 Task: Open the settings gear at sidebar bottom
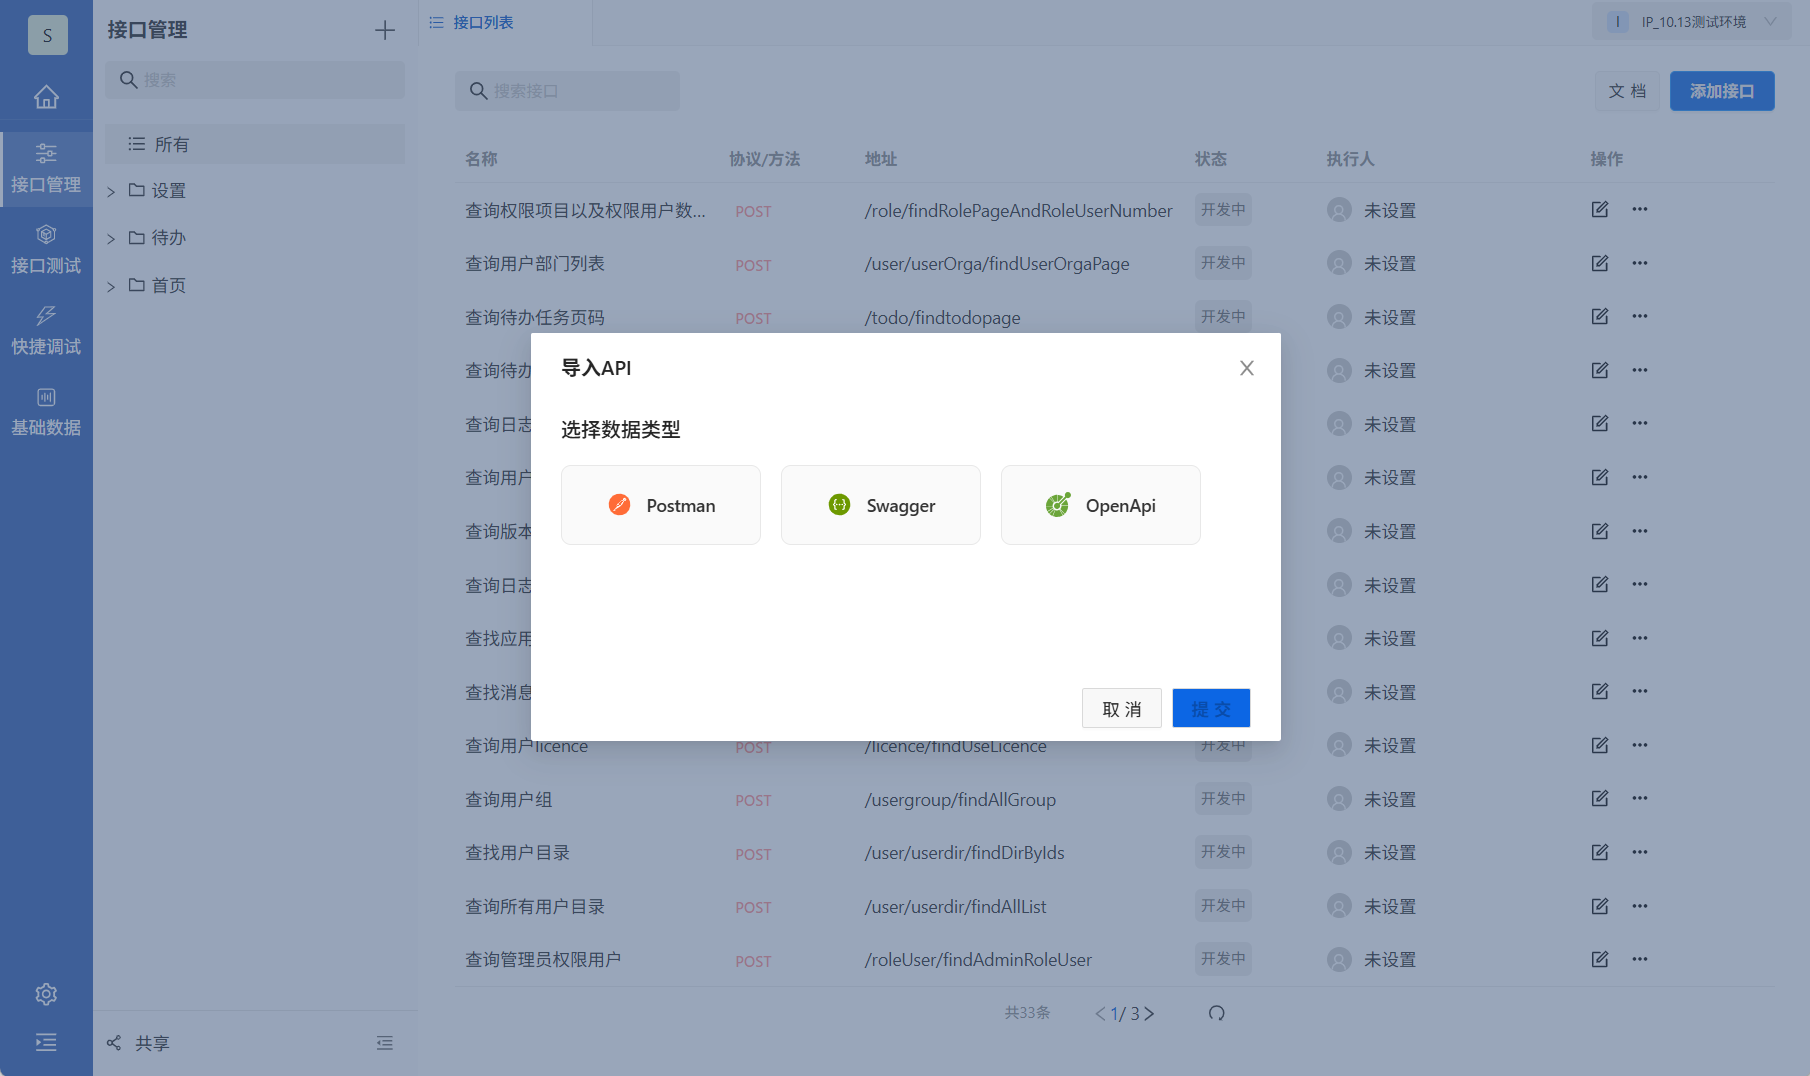tap(46, 993)
